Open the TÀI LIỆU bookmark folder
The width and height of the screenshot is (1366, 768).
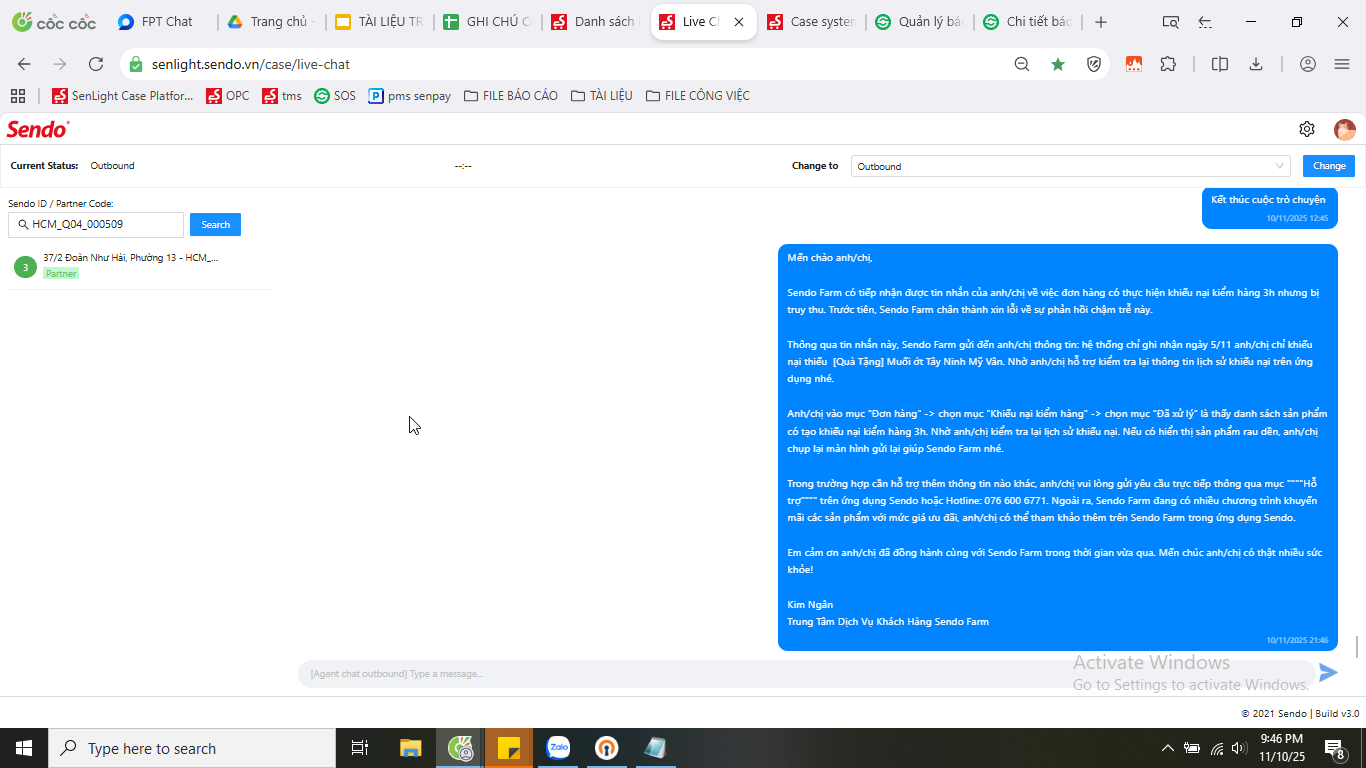click(x=601, y=96)
